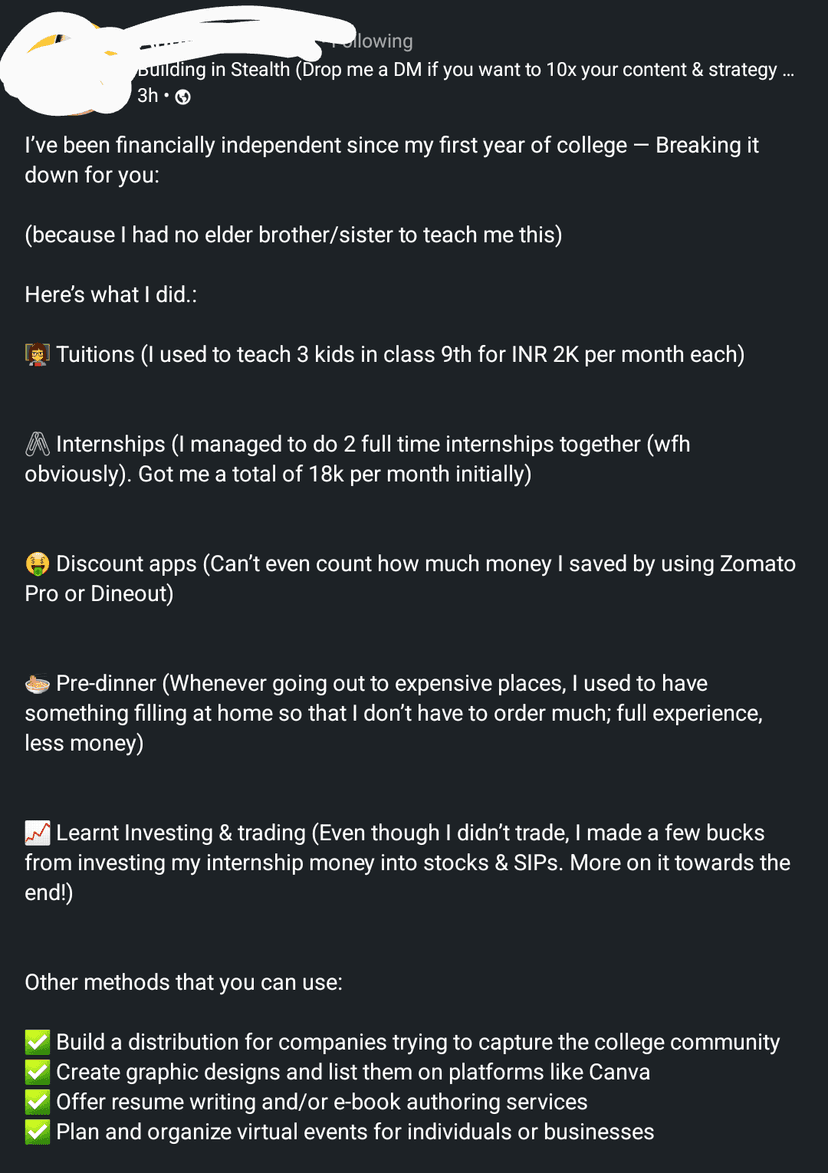Click the chart emoji before Learnt Investing

point(37,833)
